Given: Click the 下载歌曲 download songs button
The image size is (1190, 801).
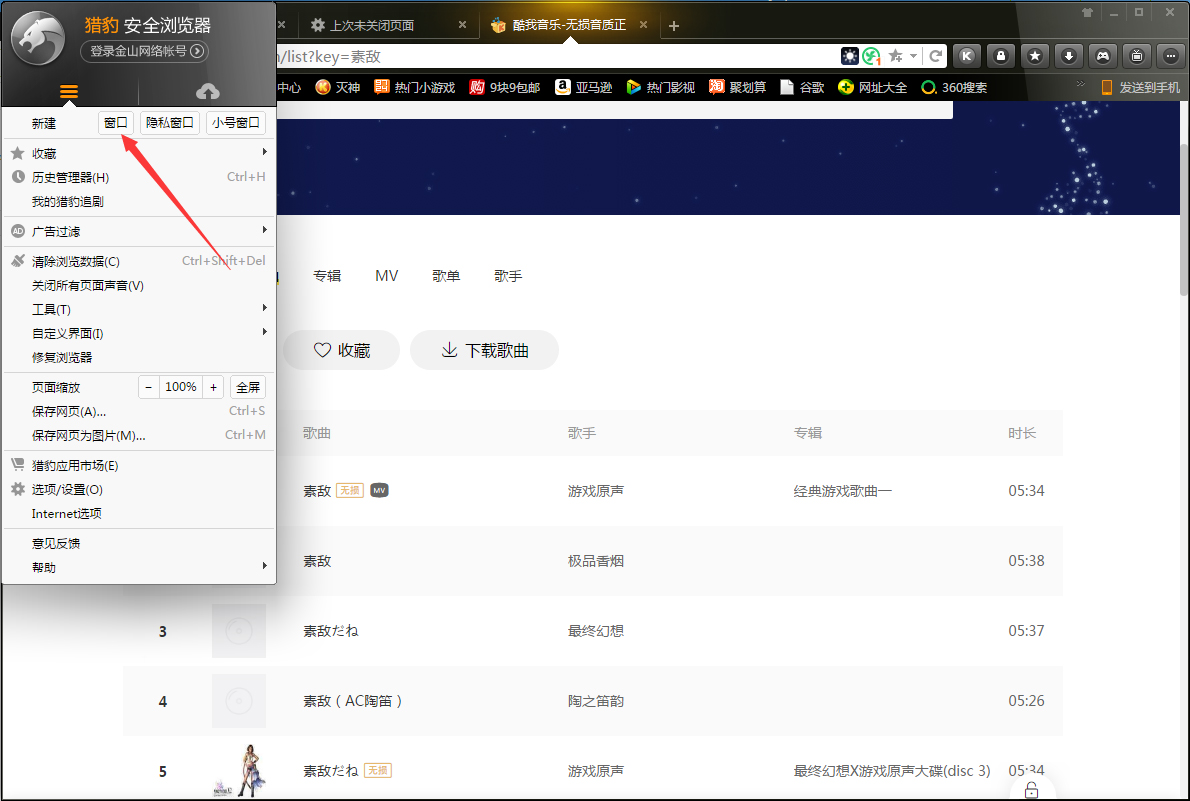Looking at the screenshot, I should point(484,350).
